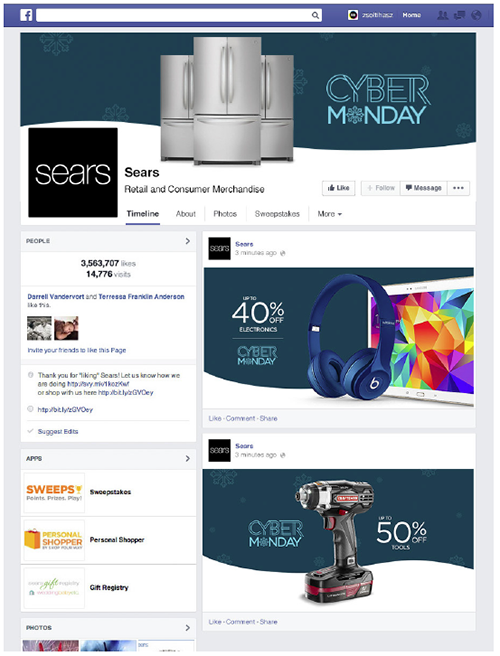The height and width of the screenshot is (656, 500).
Task: Open the Personal Shopper app
Action: click(x=108, y=540)
